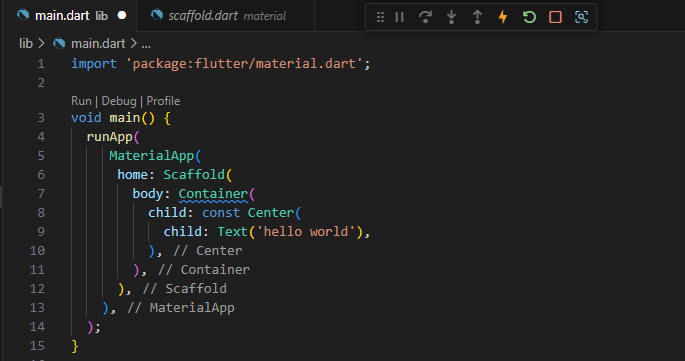Viewport: 685px width, 361px height.
Task: Restart debugging with green circular arrow
Action: click(x=529, y=17)
